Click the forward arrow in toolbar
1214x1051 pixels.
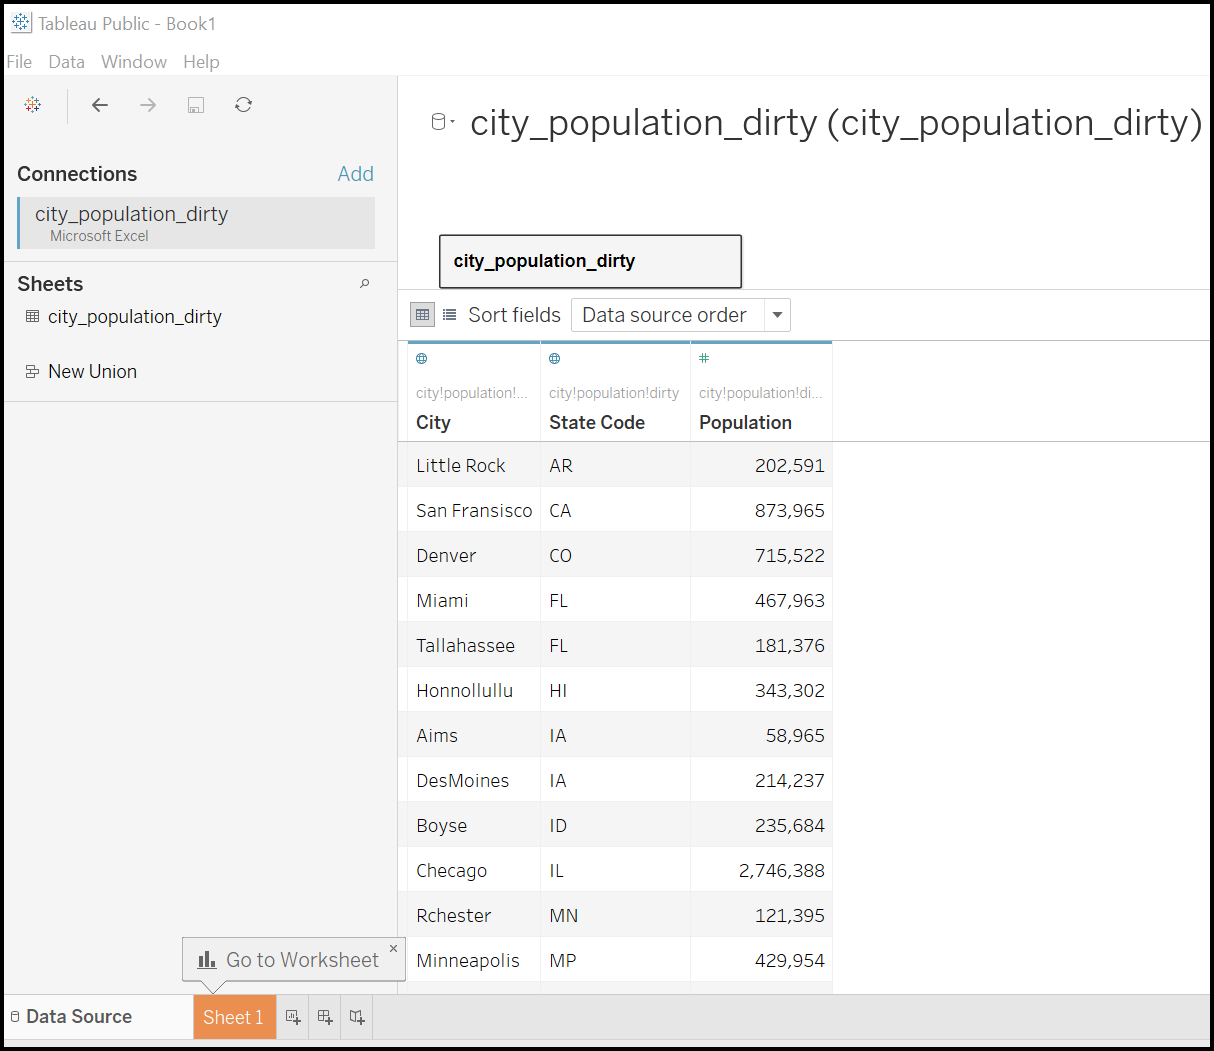(x=148, y=105)
